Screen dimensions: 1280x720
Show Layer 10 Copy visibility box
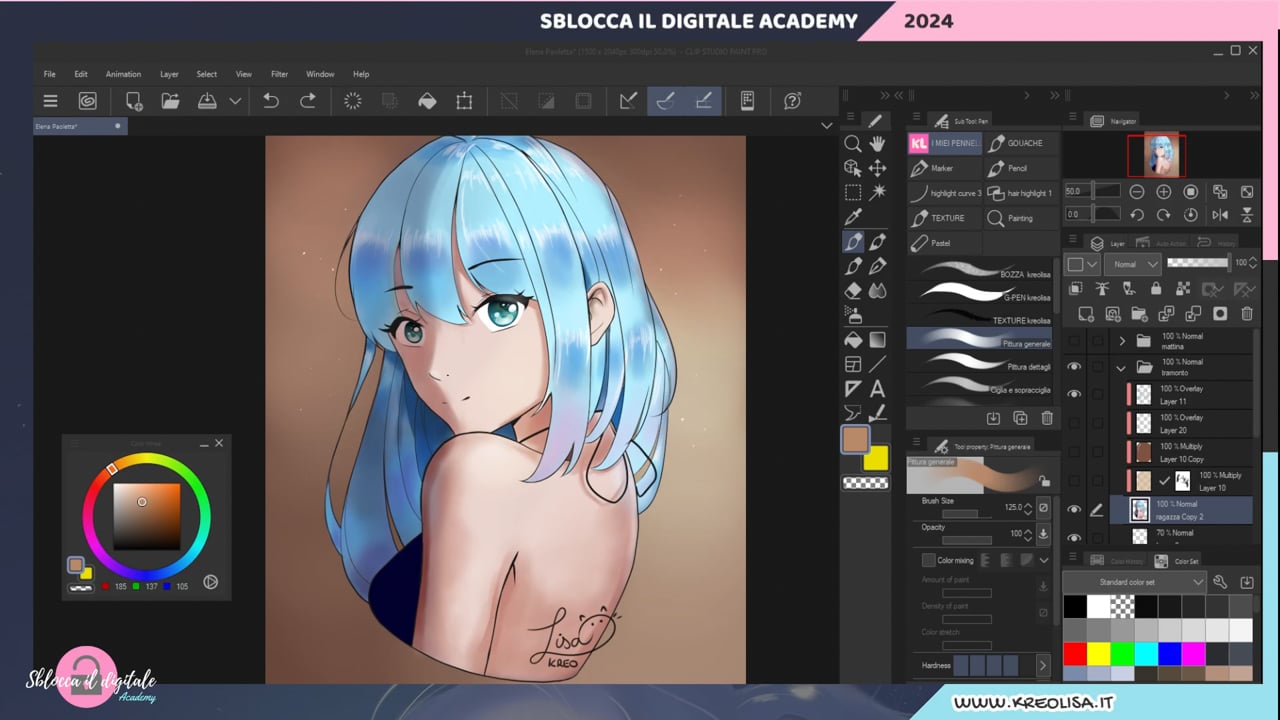pyautogui.click(x=1074, y=452)
